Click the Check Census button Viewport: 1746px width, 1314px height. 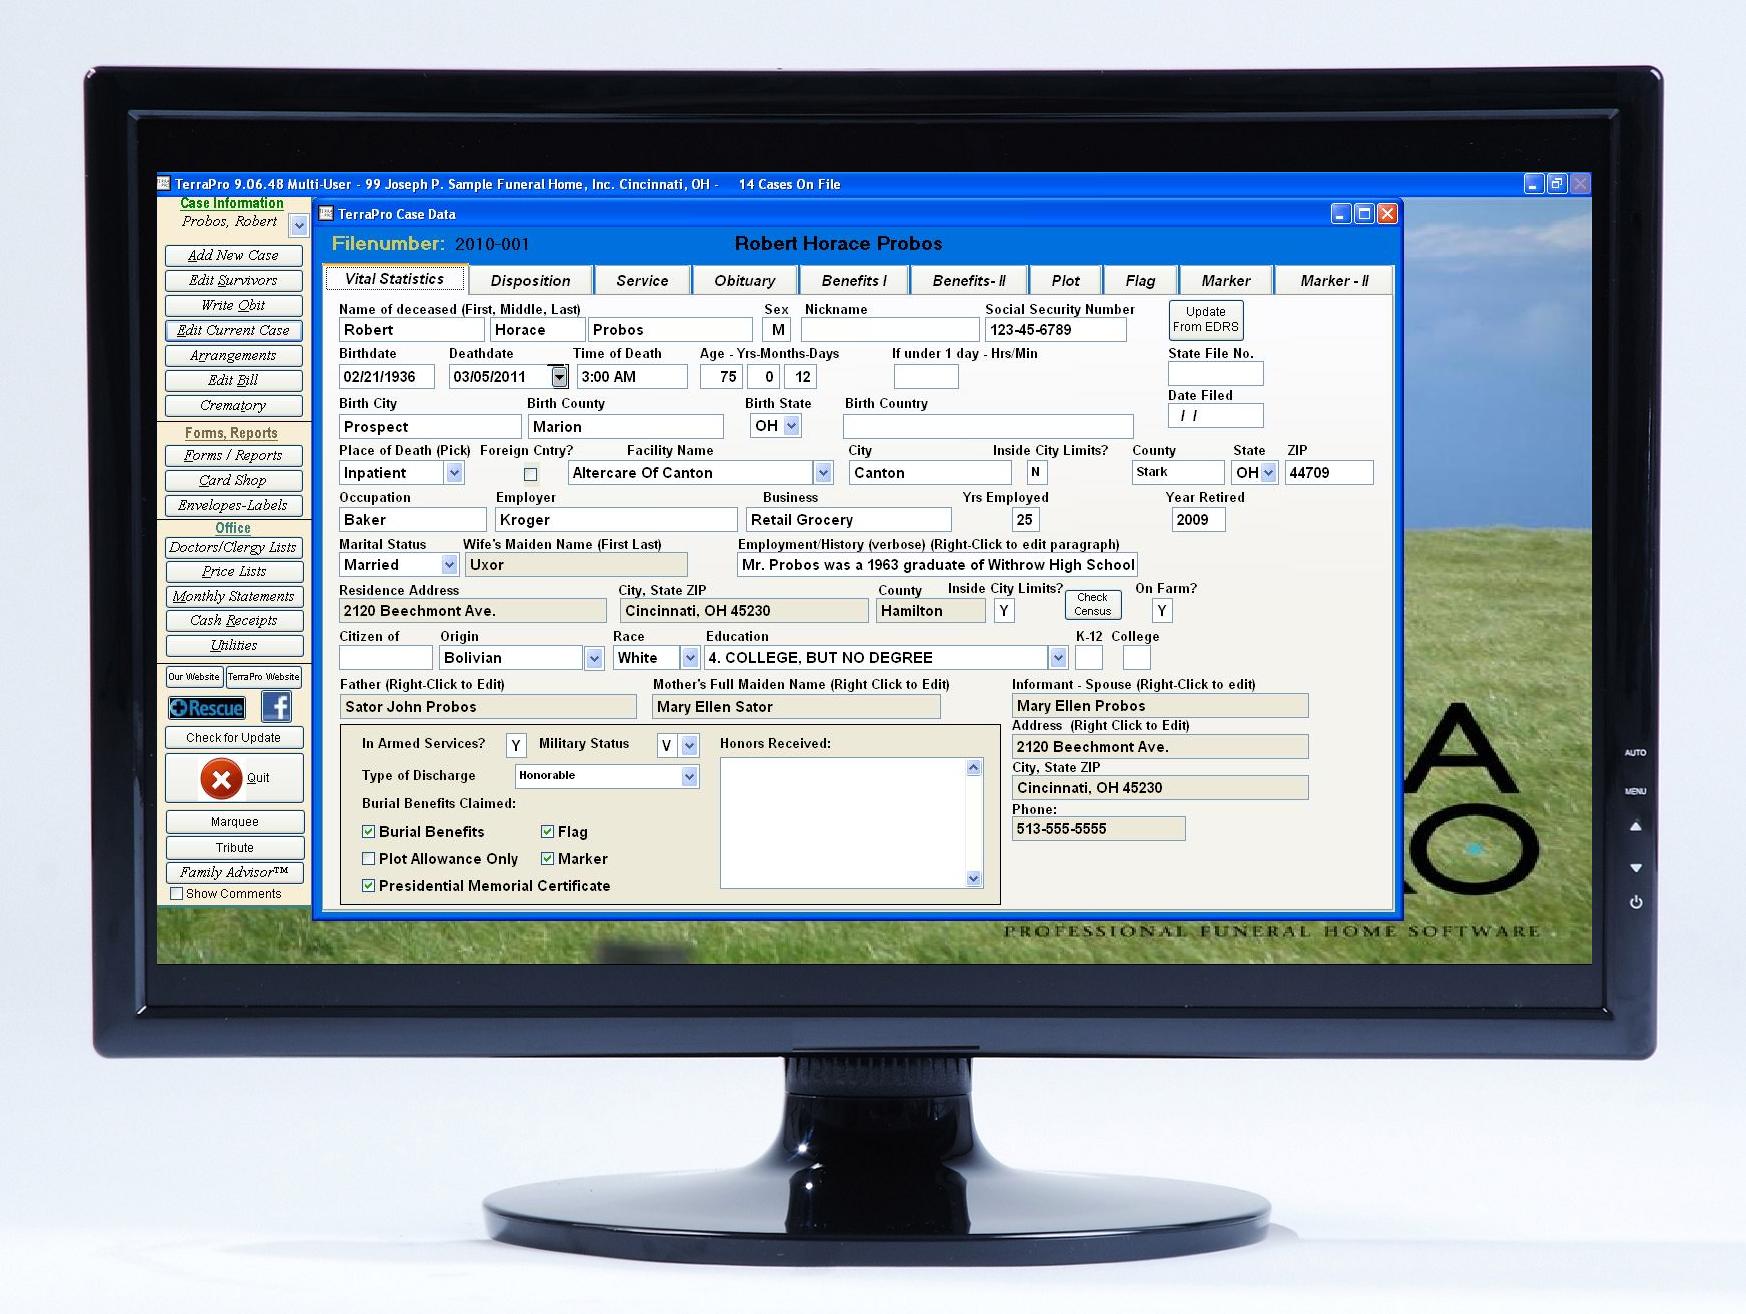pos(1092,605)
